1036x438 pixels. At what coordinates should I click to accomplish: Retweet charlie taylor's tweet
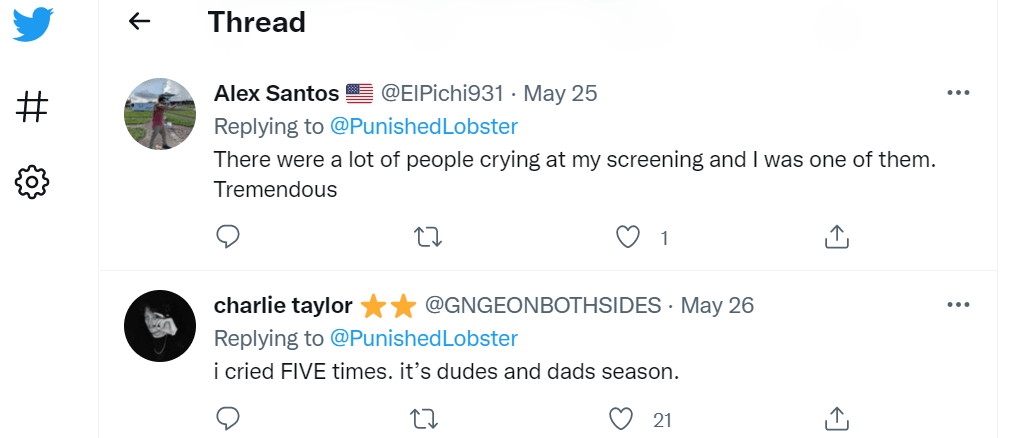click(428, 418)
